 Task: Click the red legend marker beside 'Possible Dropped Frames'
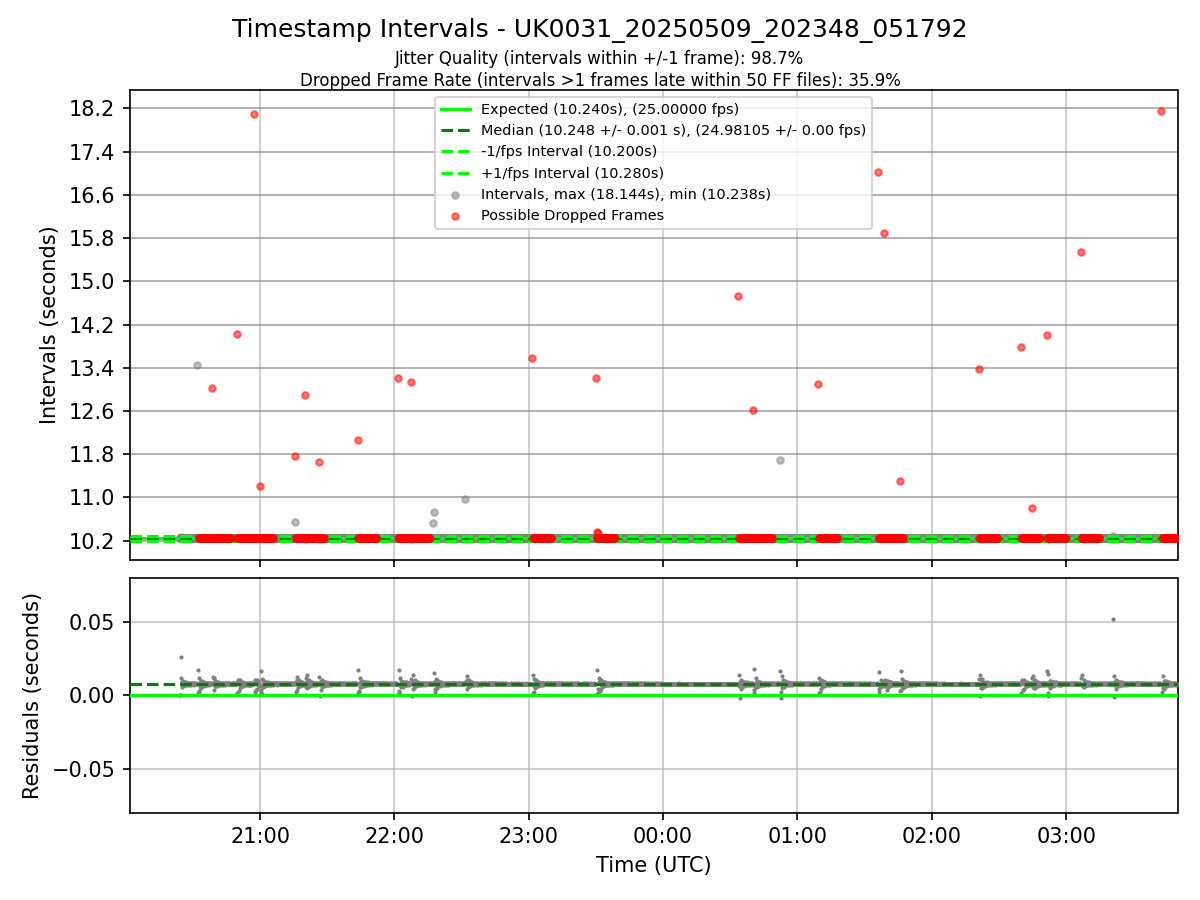tap(455, 215)
